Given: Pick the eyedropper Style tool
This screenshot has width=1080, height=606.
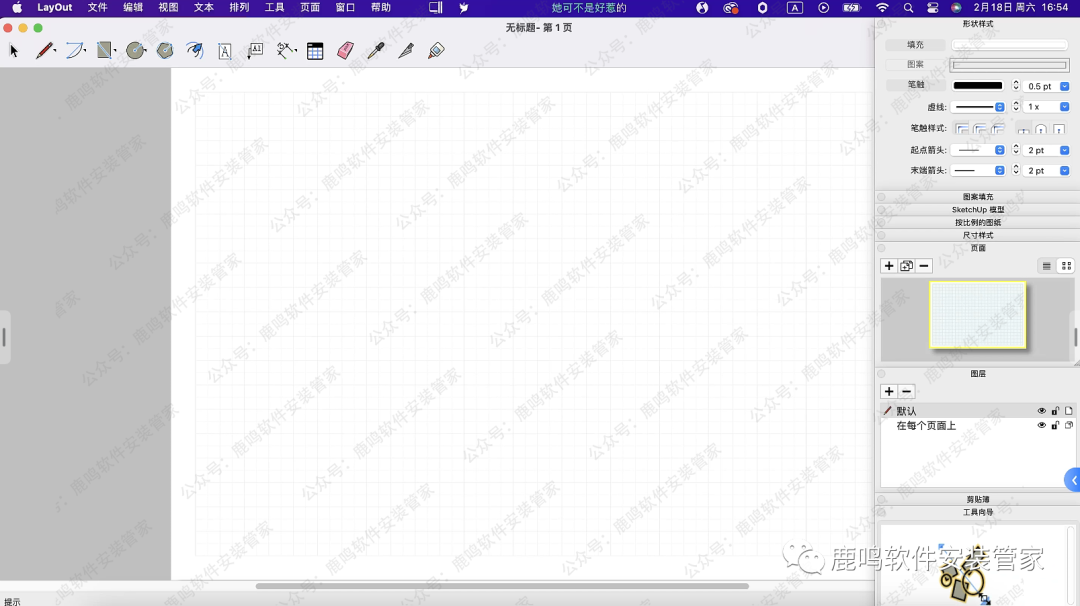Looking at the screenshot, I should tap(375, 51).
